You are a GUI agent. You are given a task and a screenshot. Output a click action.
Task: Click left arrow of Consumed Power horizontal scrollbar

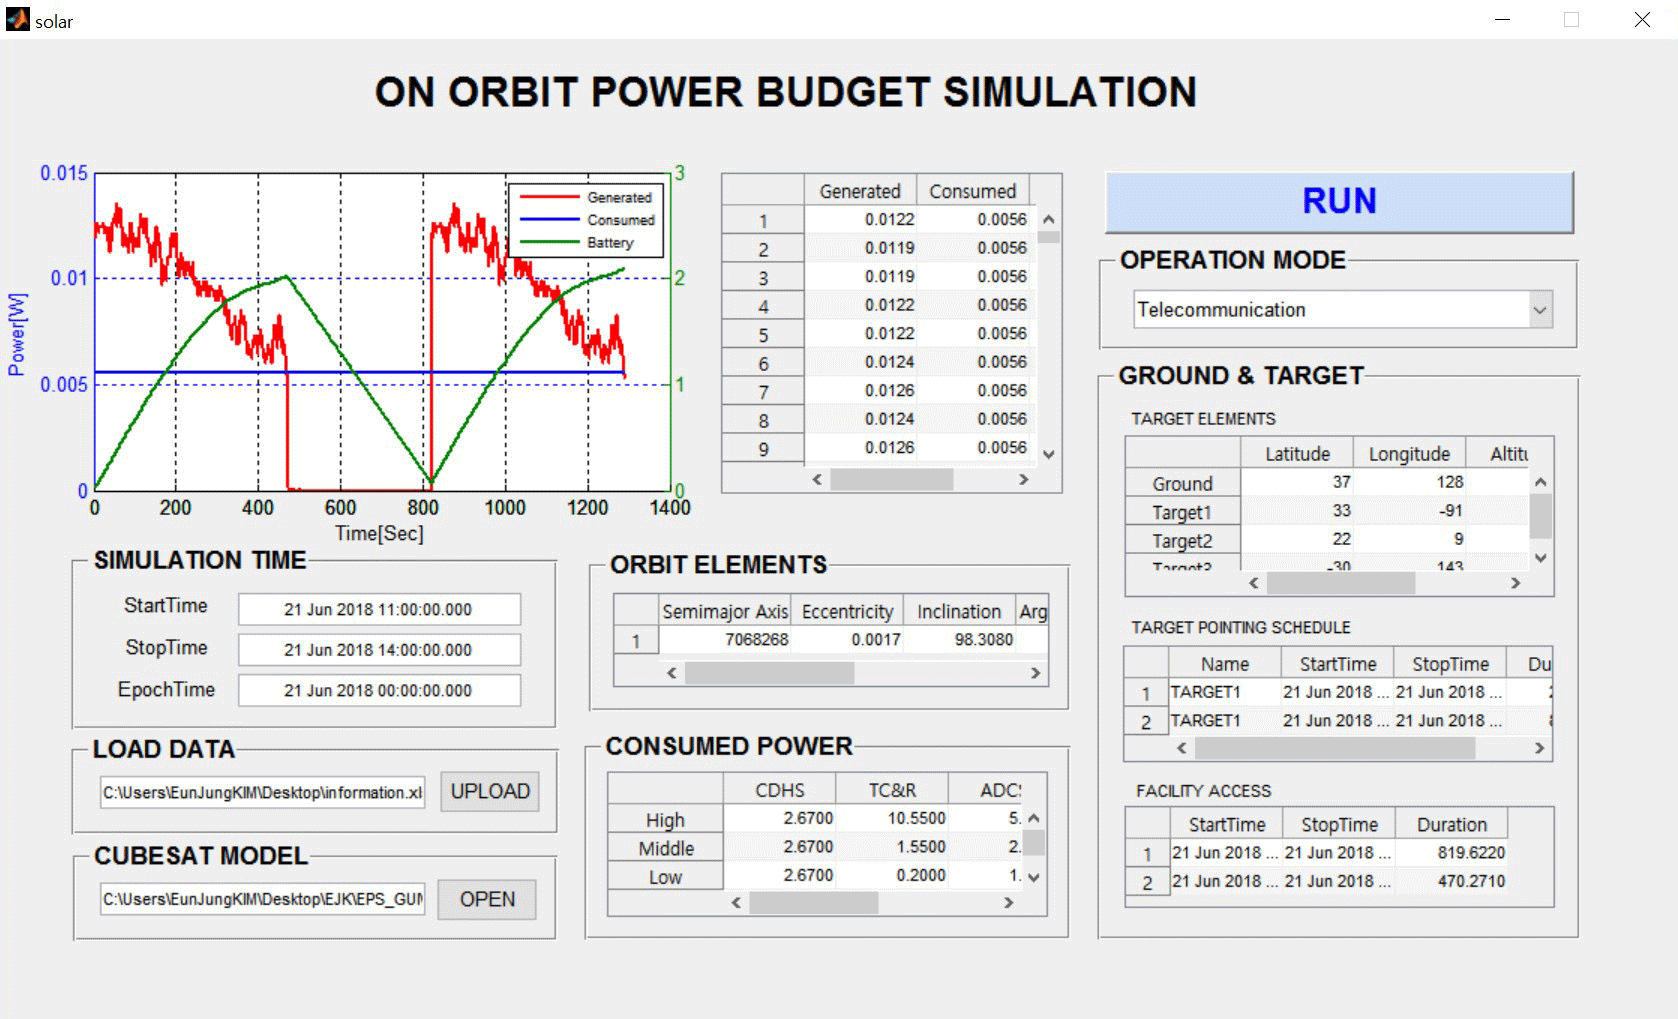click(736, 903)
